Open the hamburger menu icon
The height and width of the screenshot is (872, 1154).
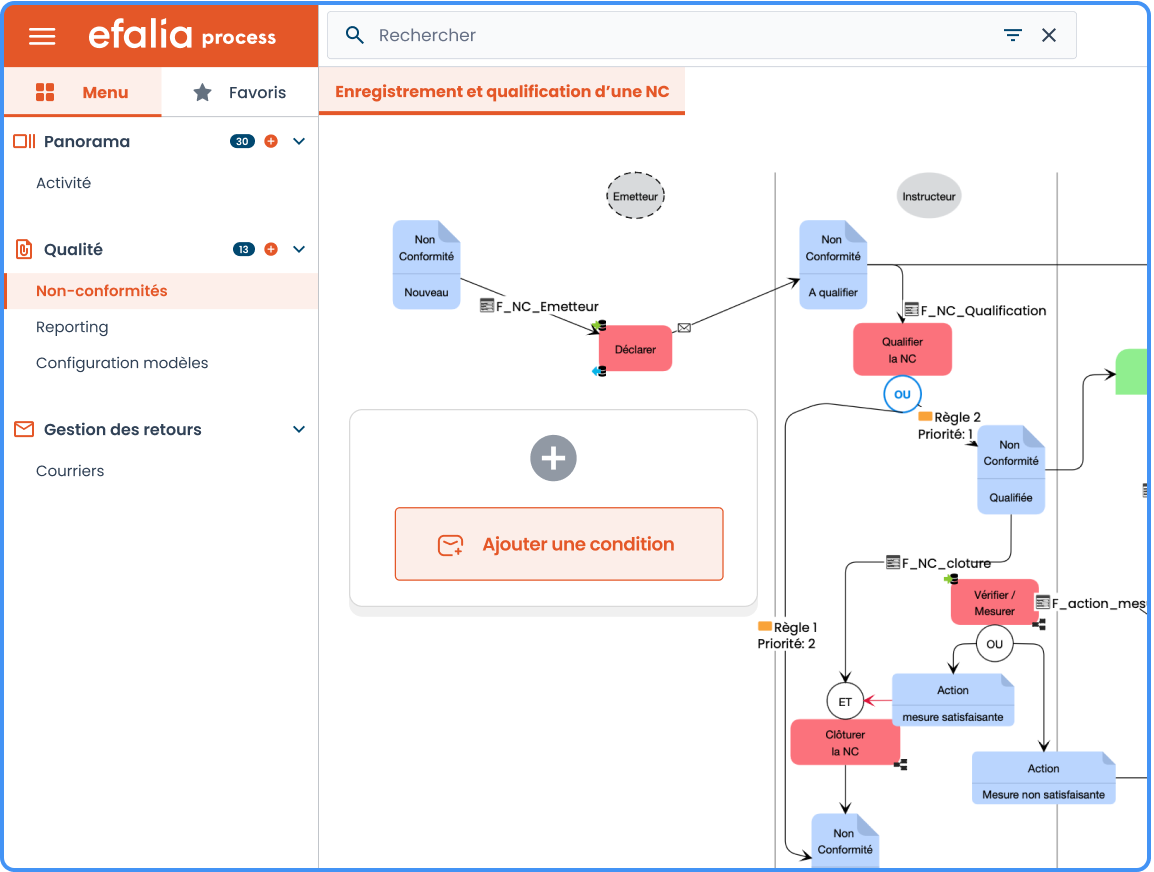click(42, 36)
